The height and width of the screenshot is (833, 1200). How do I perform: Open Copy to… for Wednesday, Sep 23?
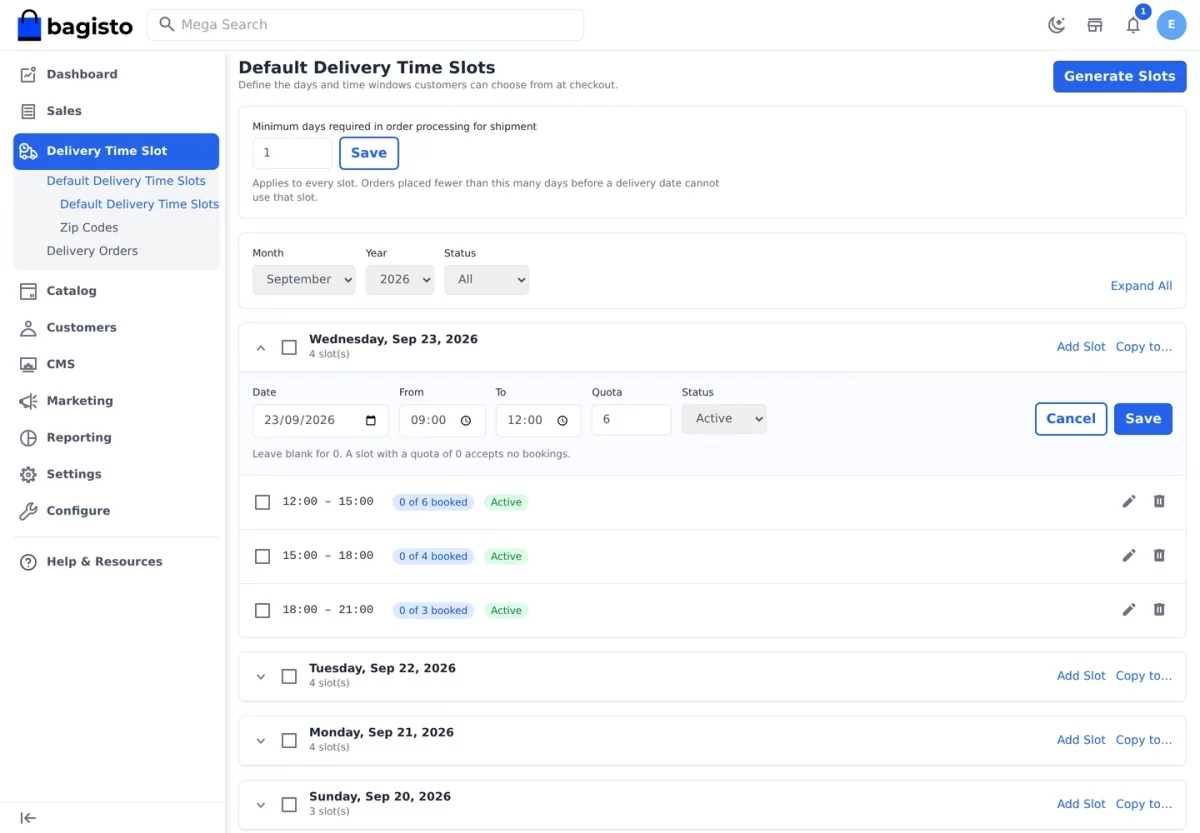(x=1144, y=347)
